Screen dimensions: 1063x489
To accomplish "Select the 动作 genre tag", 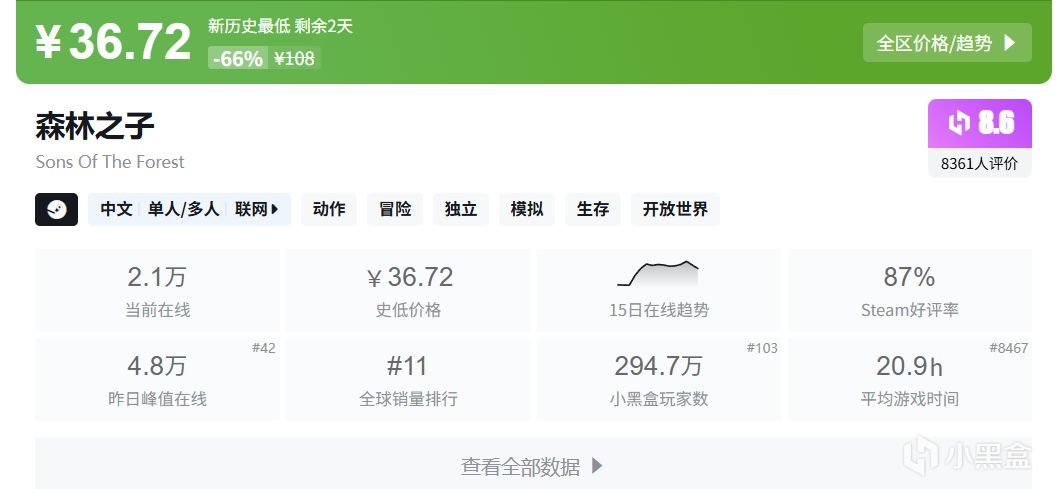I will tap(329, 210).
